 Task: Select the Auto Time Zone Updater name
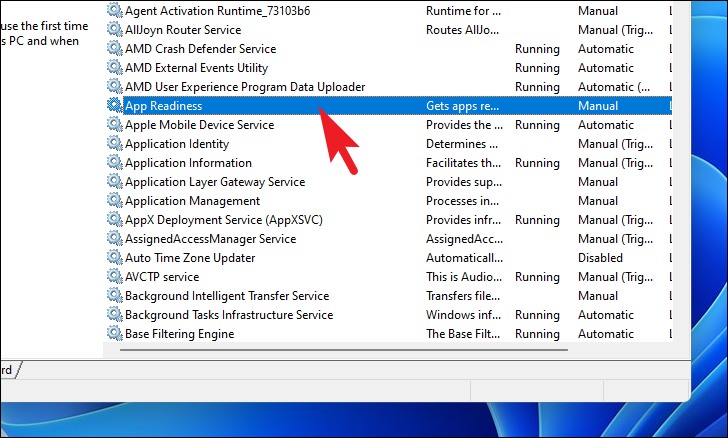click(190, 258)
